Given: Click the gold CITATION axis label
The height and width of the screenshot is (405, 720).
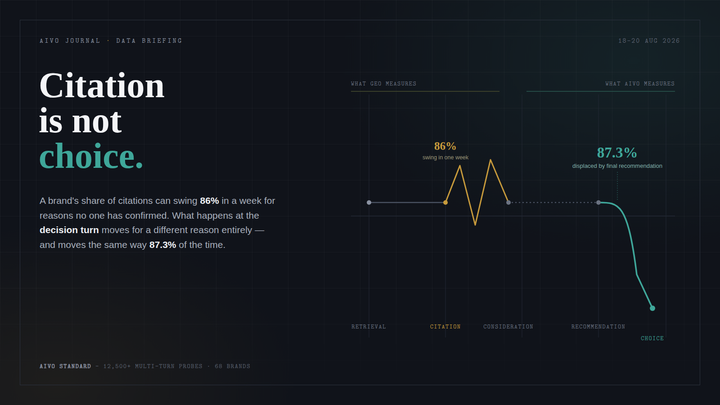Looking at the screenshot, I should pos(445,326).
